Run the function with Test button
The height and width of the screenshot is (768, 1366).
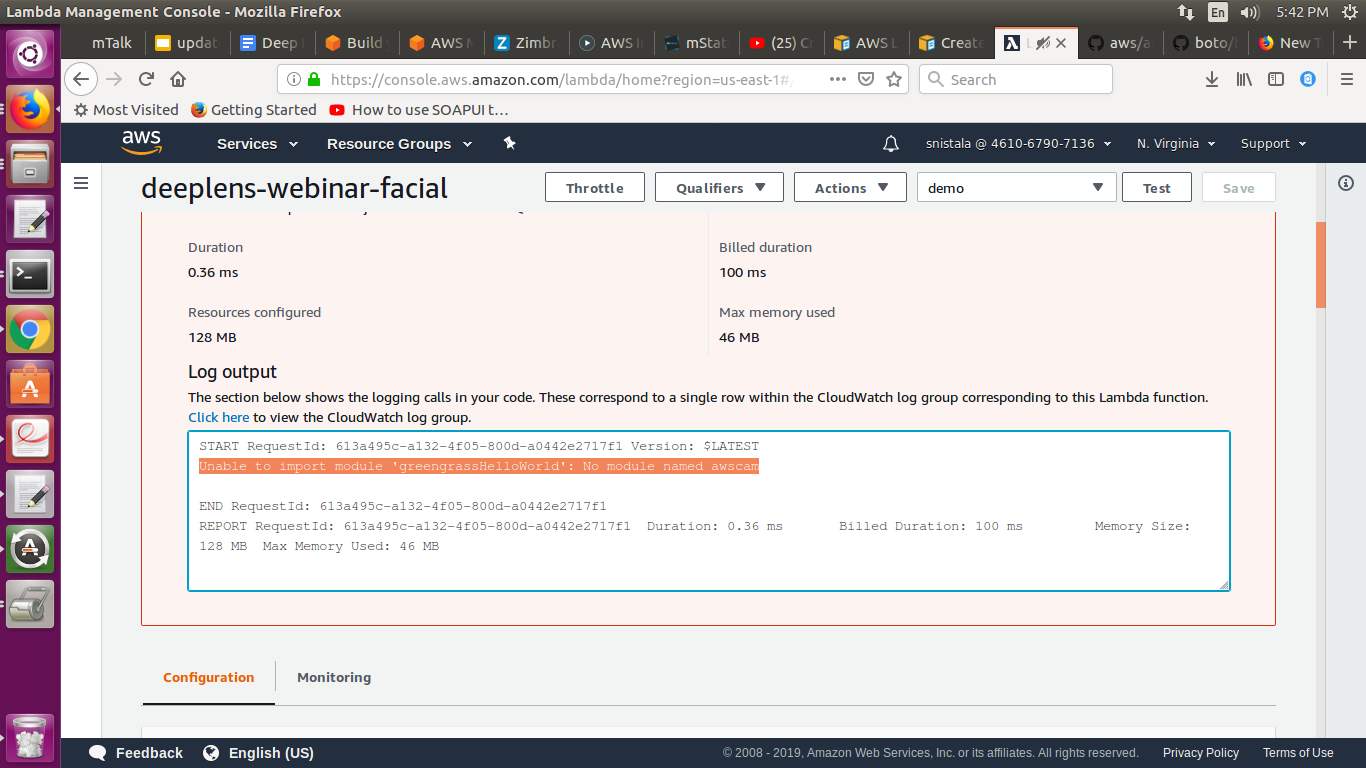coord(1157,188)
